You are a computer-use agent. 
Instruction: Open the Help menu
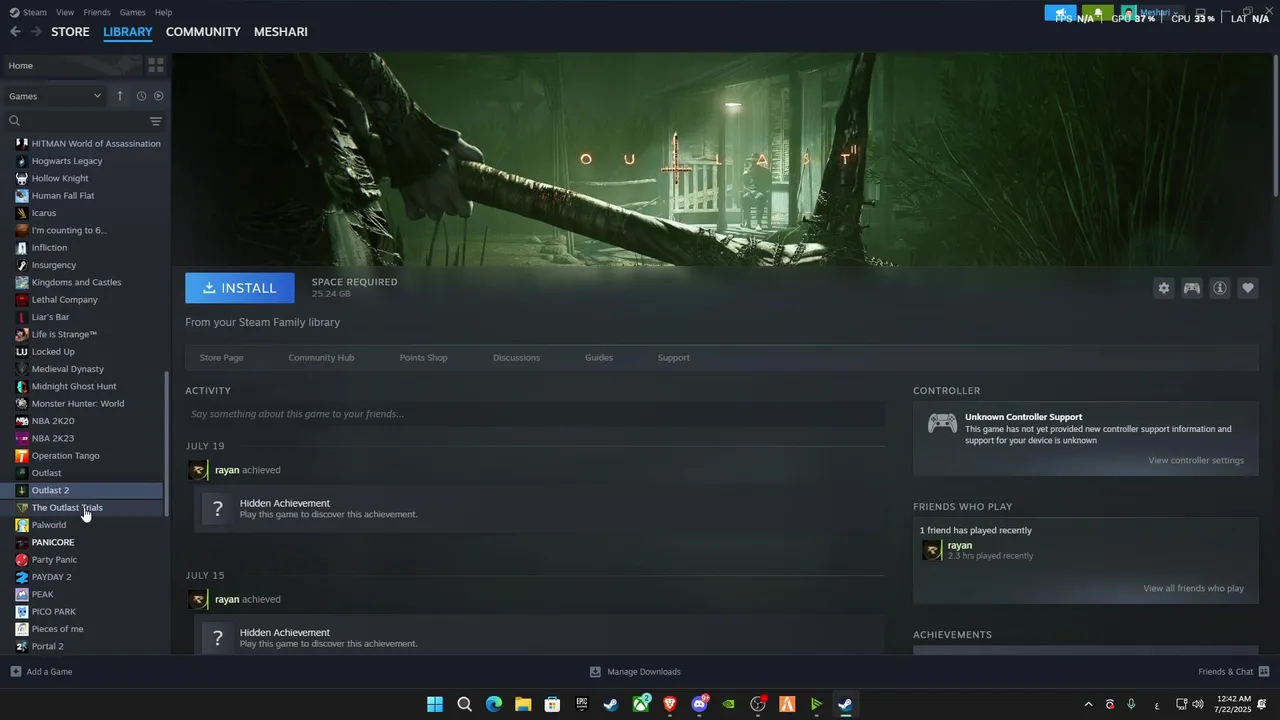point(164,12)
